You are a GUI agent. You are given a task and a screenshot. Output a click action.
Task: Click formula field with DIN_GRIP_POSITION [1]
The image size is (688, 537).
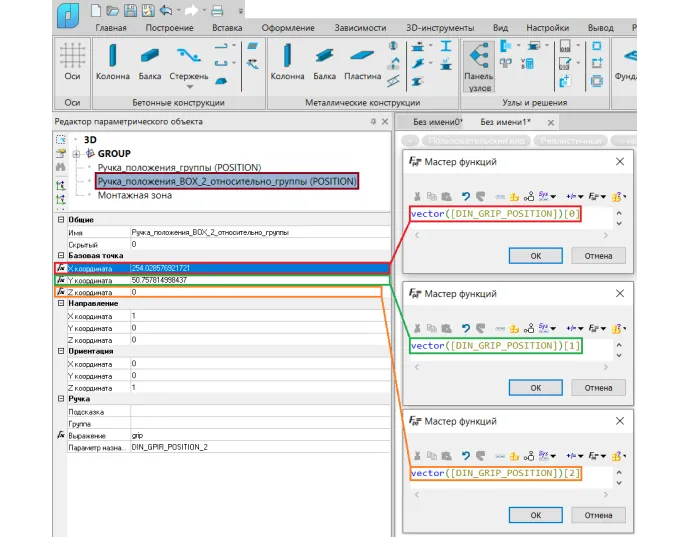coord(495,346)
